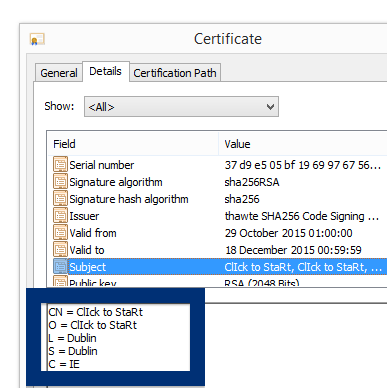Click the Certificate window title
This screenshot has height=388, width=387.
tap(228, 39)
